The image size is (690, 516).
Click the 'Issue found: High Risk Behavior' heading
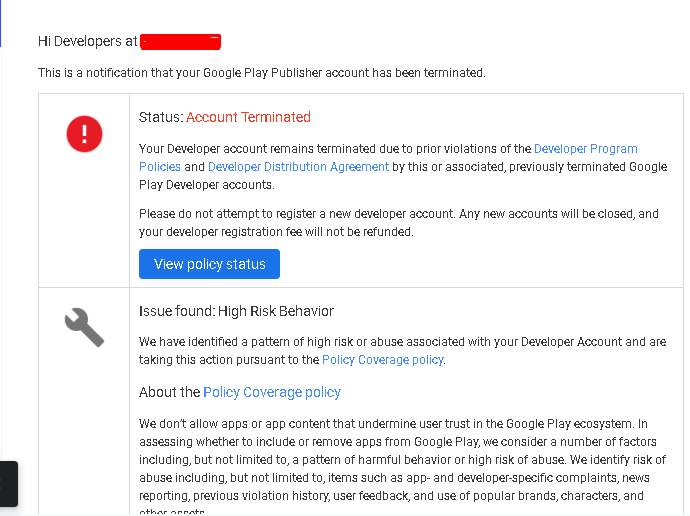click(x=236, y=311)
